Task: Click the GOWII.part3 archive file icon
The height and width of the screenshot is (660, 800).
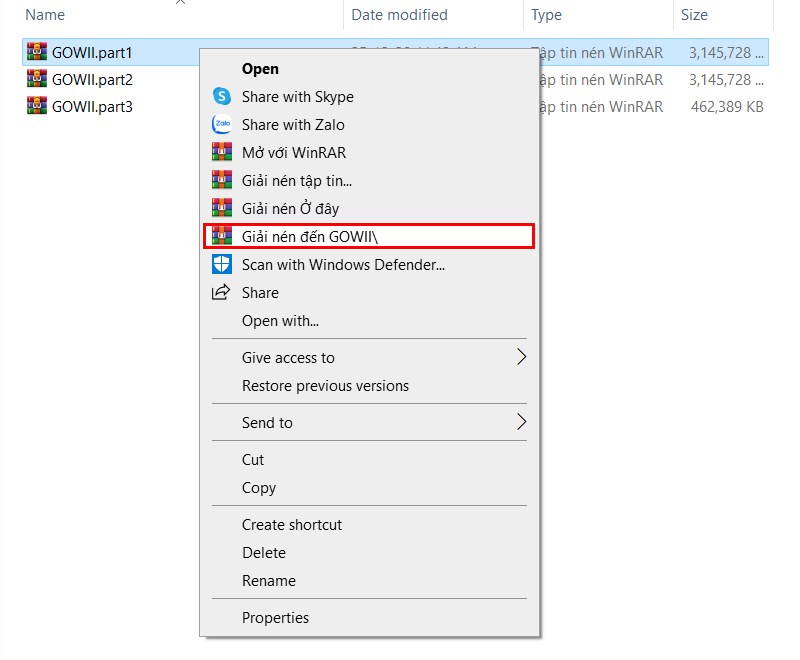Action: pyautogui.click(x=38, y=107)
